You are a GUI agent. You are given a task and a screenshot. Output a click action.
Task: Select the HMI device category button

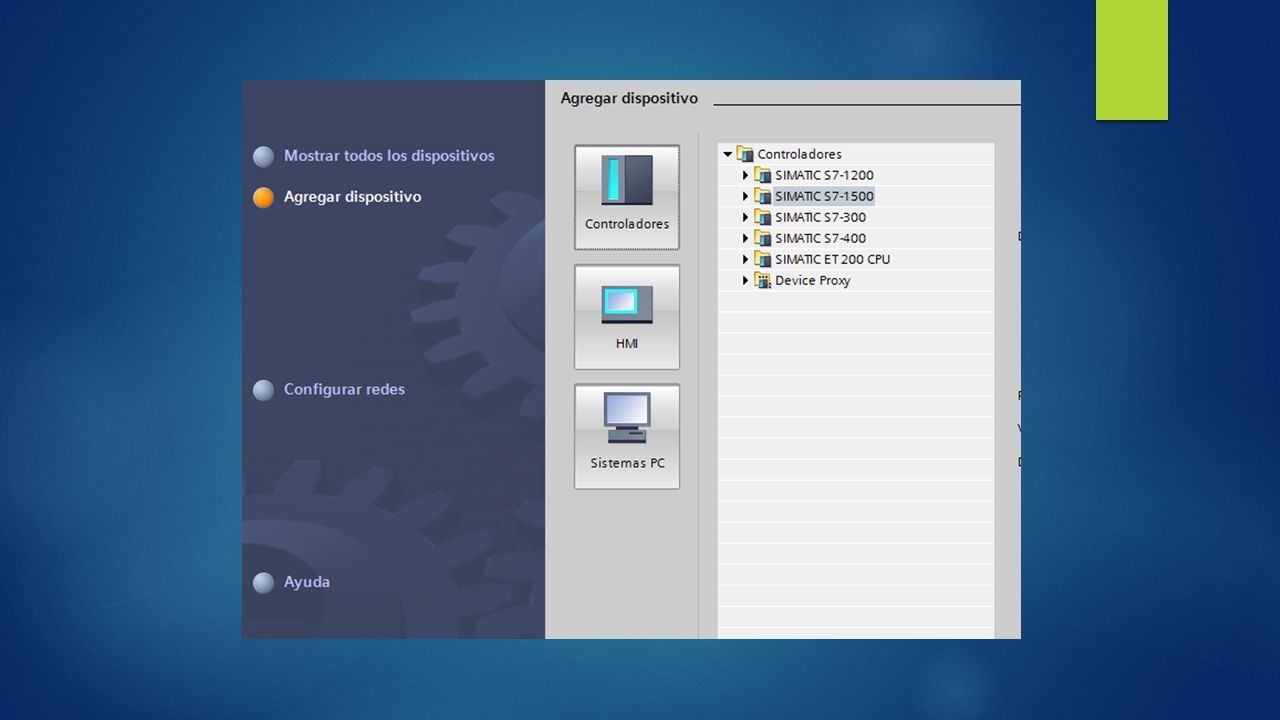point(627,317)
